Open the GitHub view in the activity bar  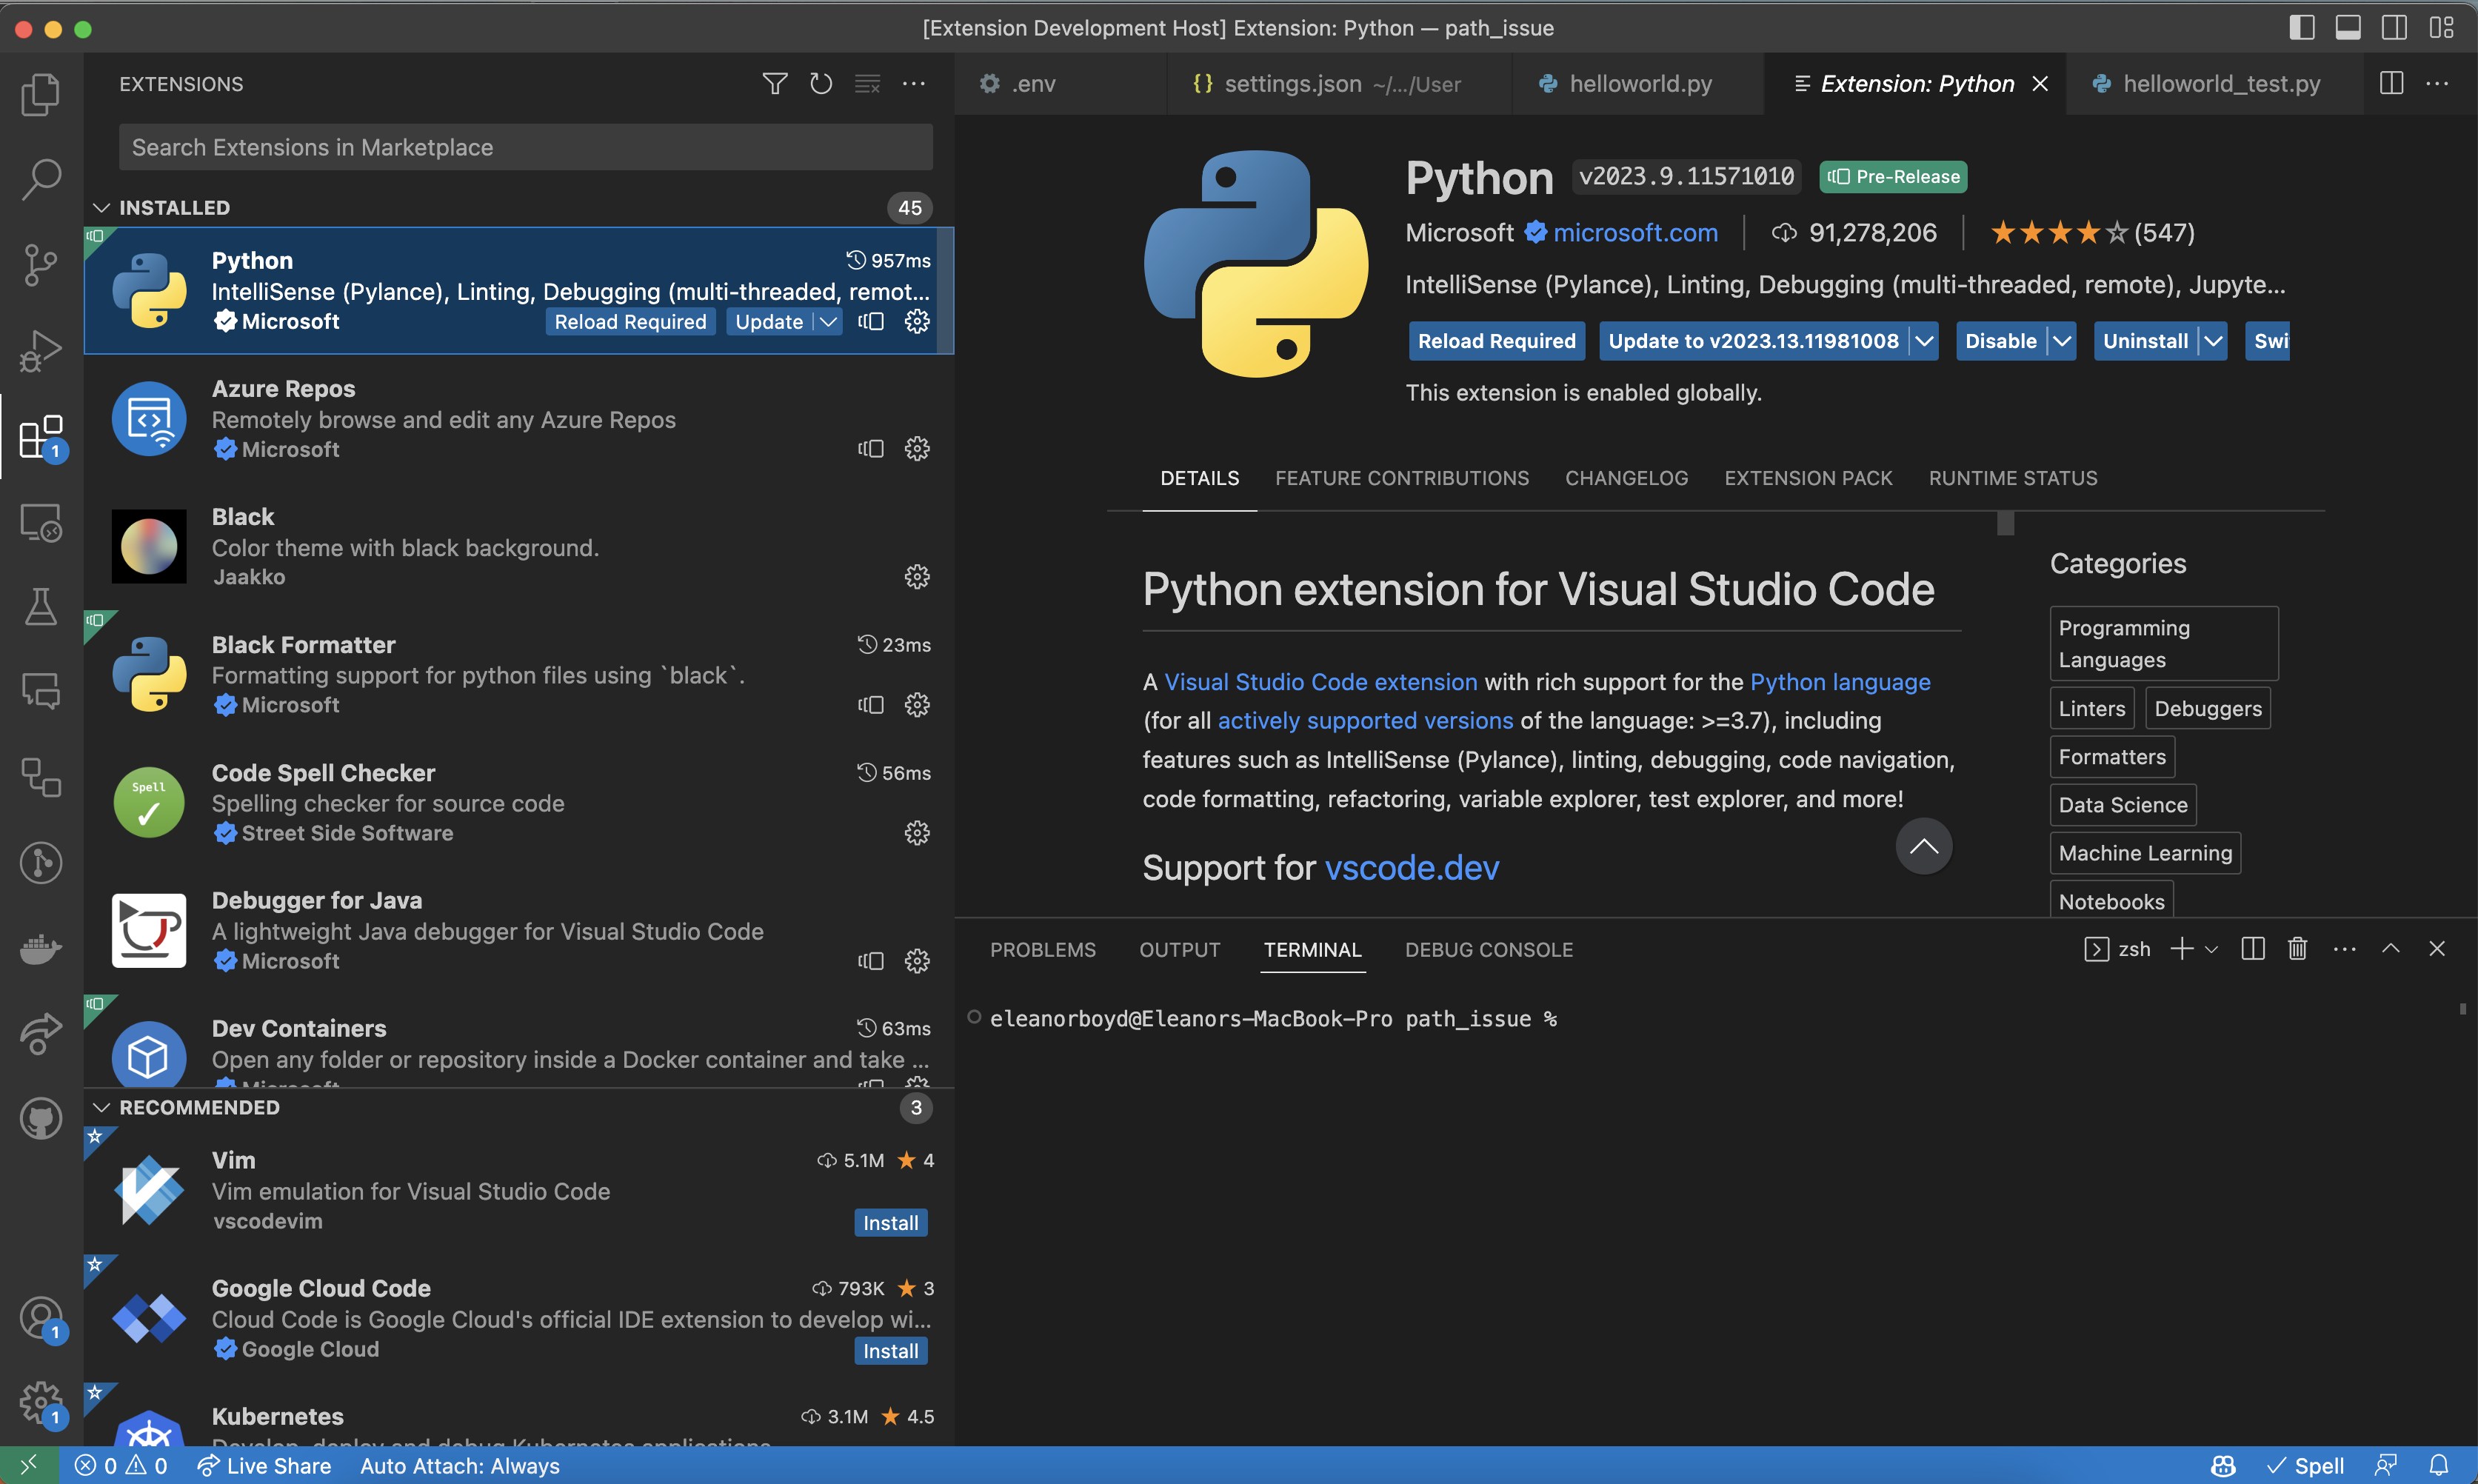[40, 1118]
